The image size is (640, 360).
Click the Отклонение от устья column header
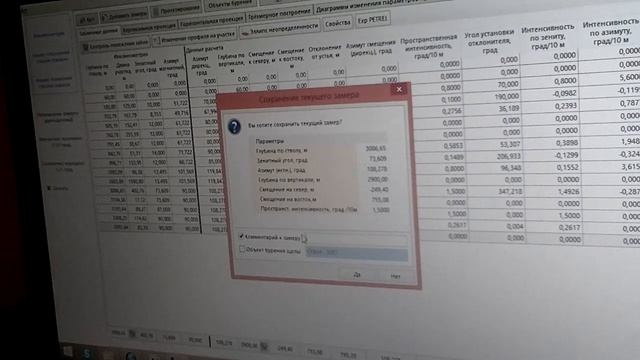click(324, 52)
